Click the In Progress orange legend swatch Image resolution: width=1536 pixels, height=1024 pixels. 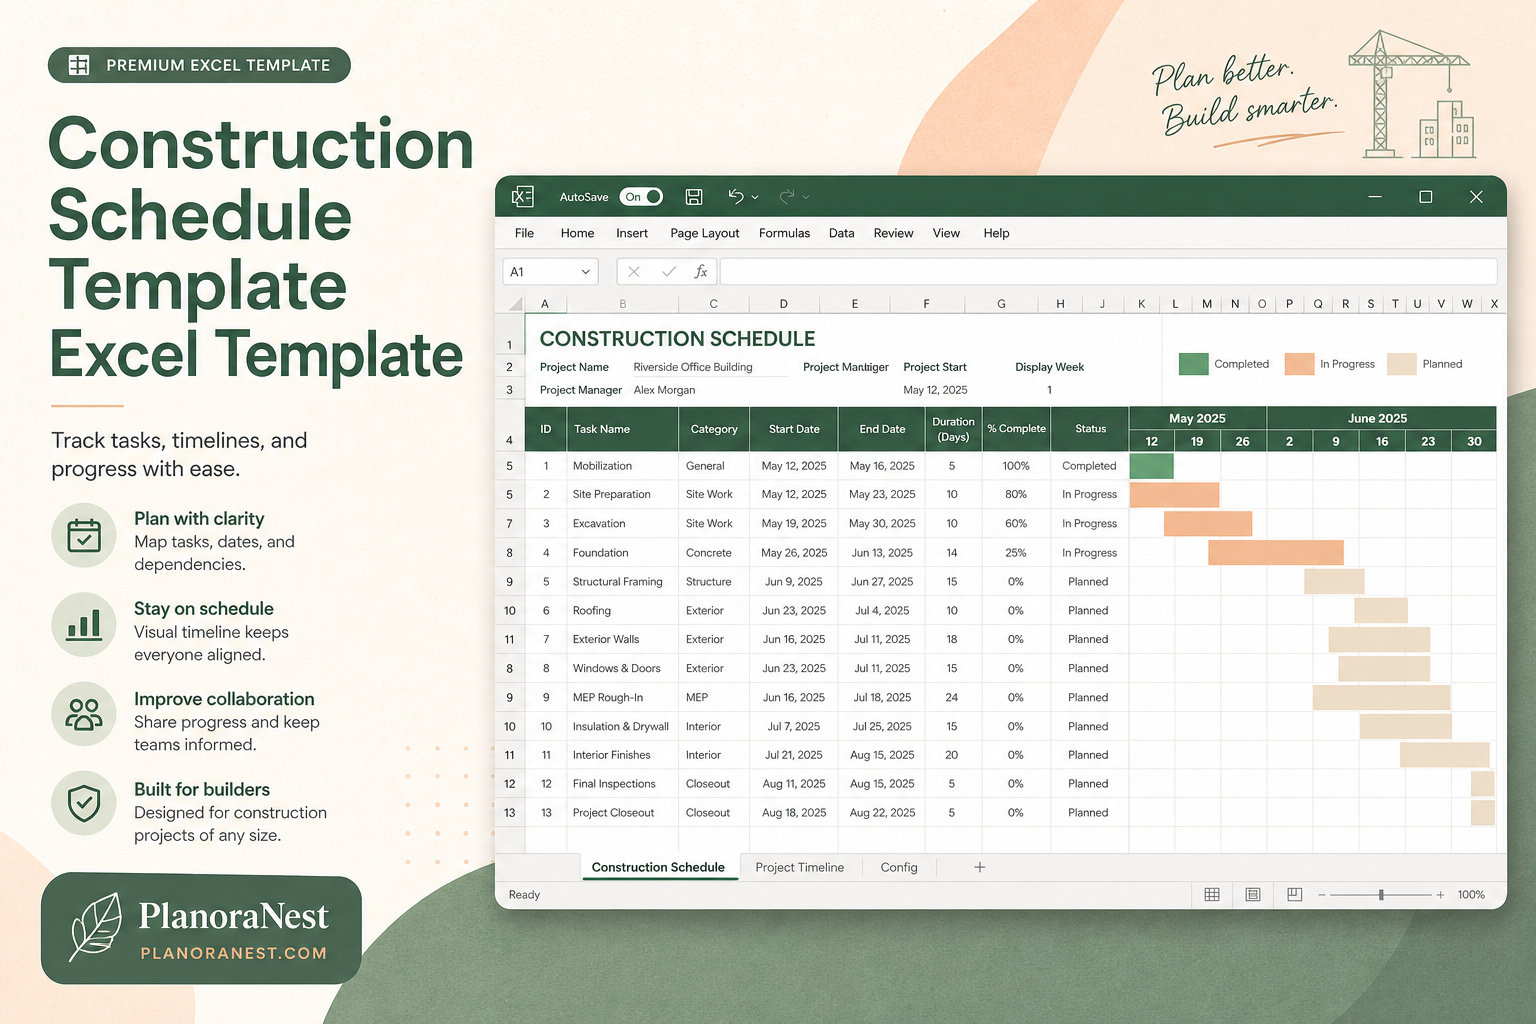tap(1299, 364)
